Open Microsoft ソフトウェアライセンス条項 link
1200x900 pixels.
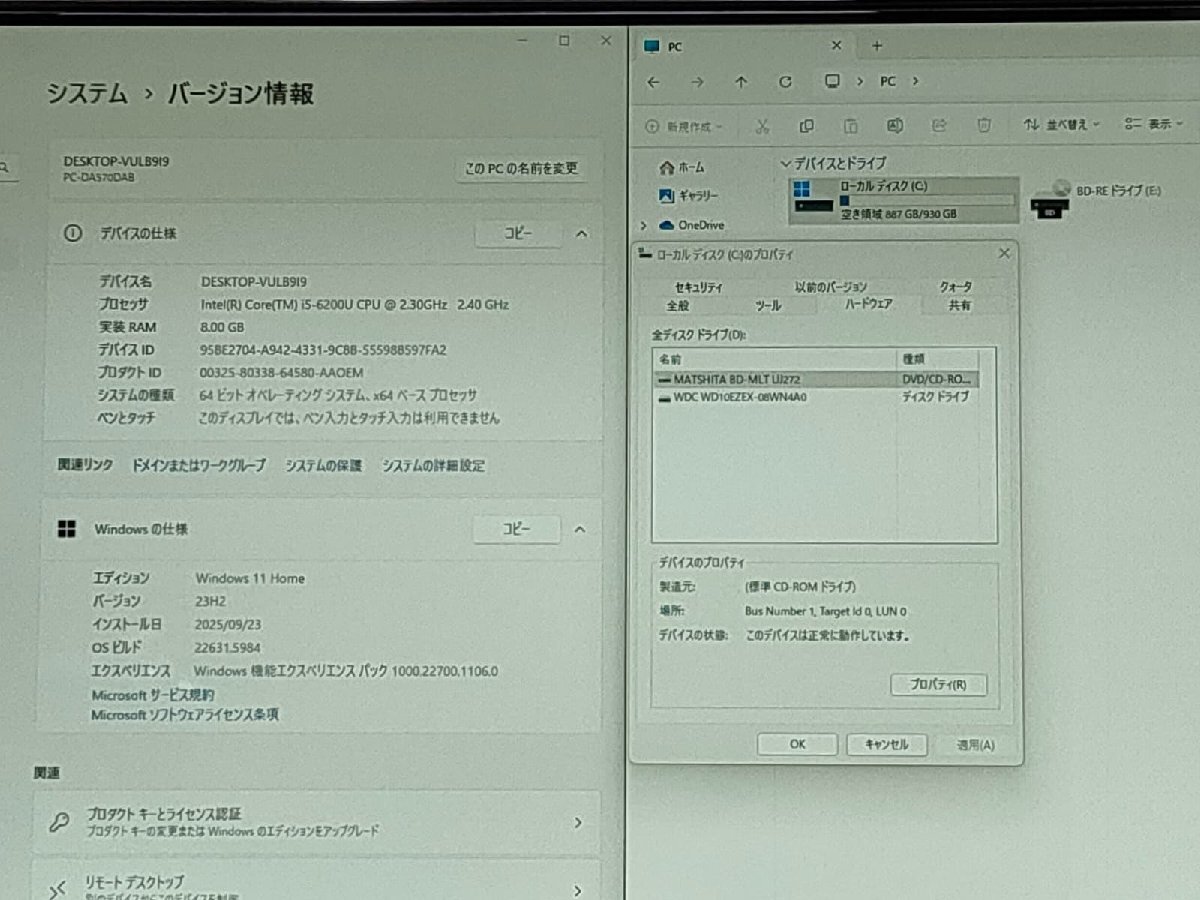point(185,715)
